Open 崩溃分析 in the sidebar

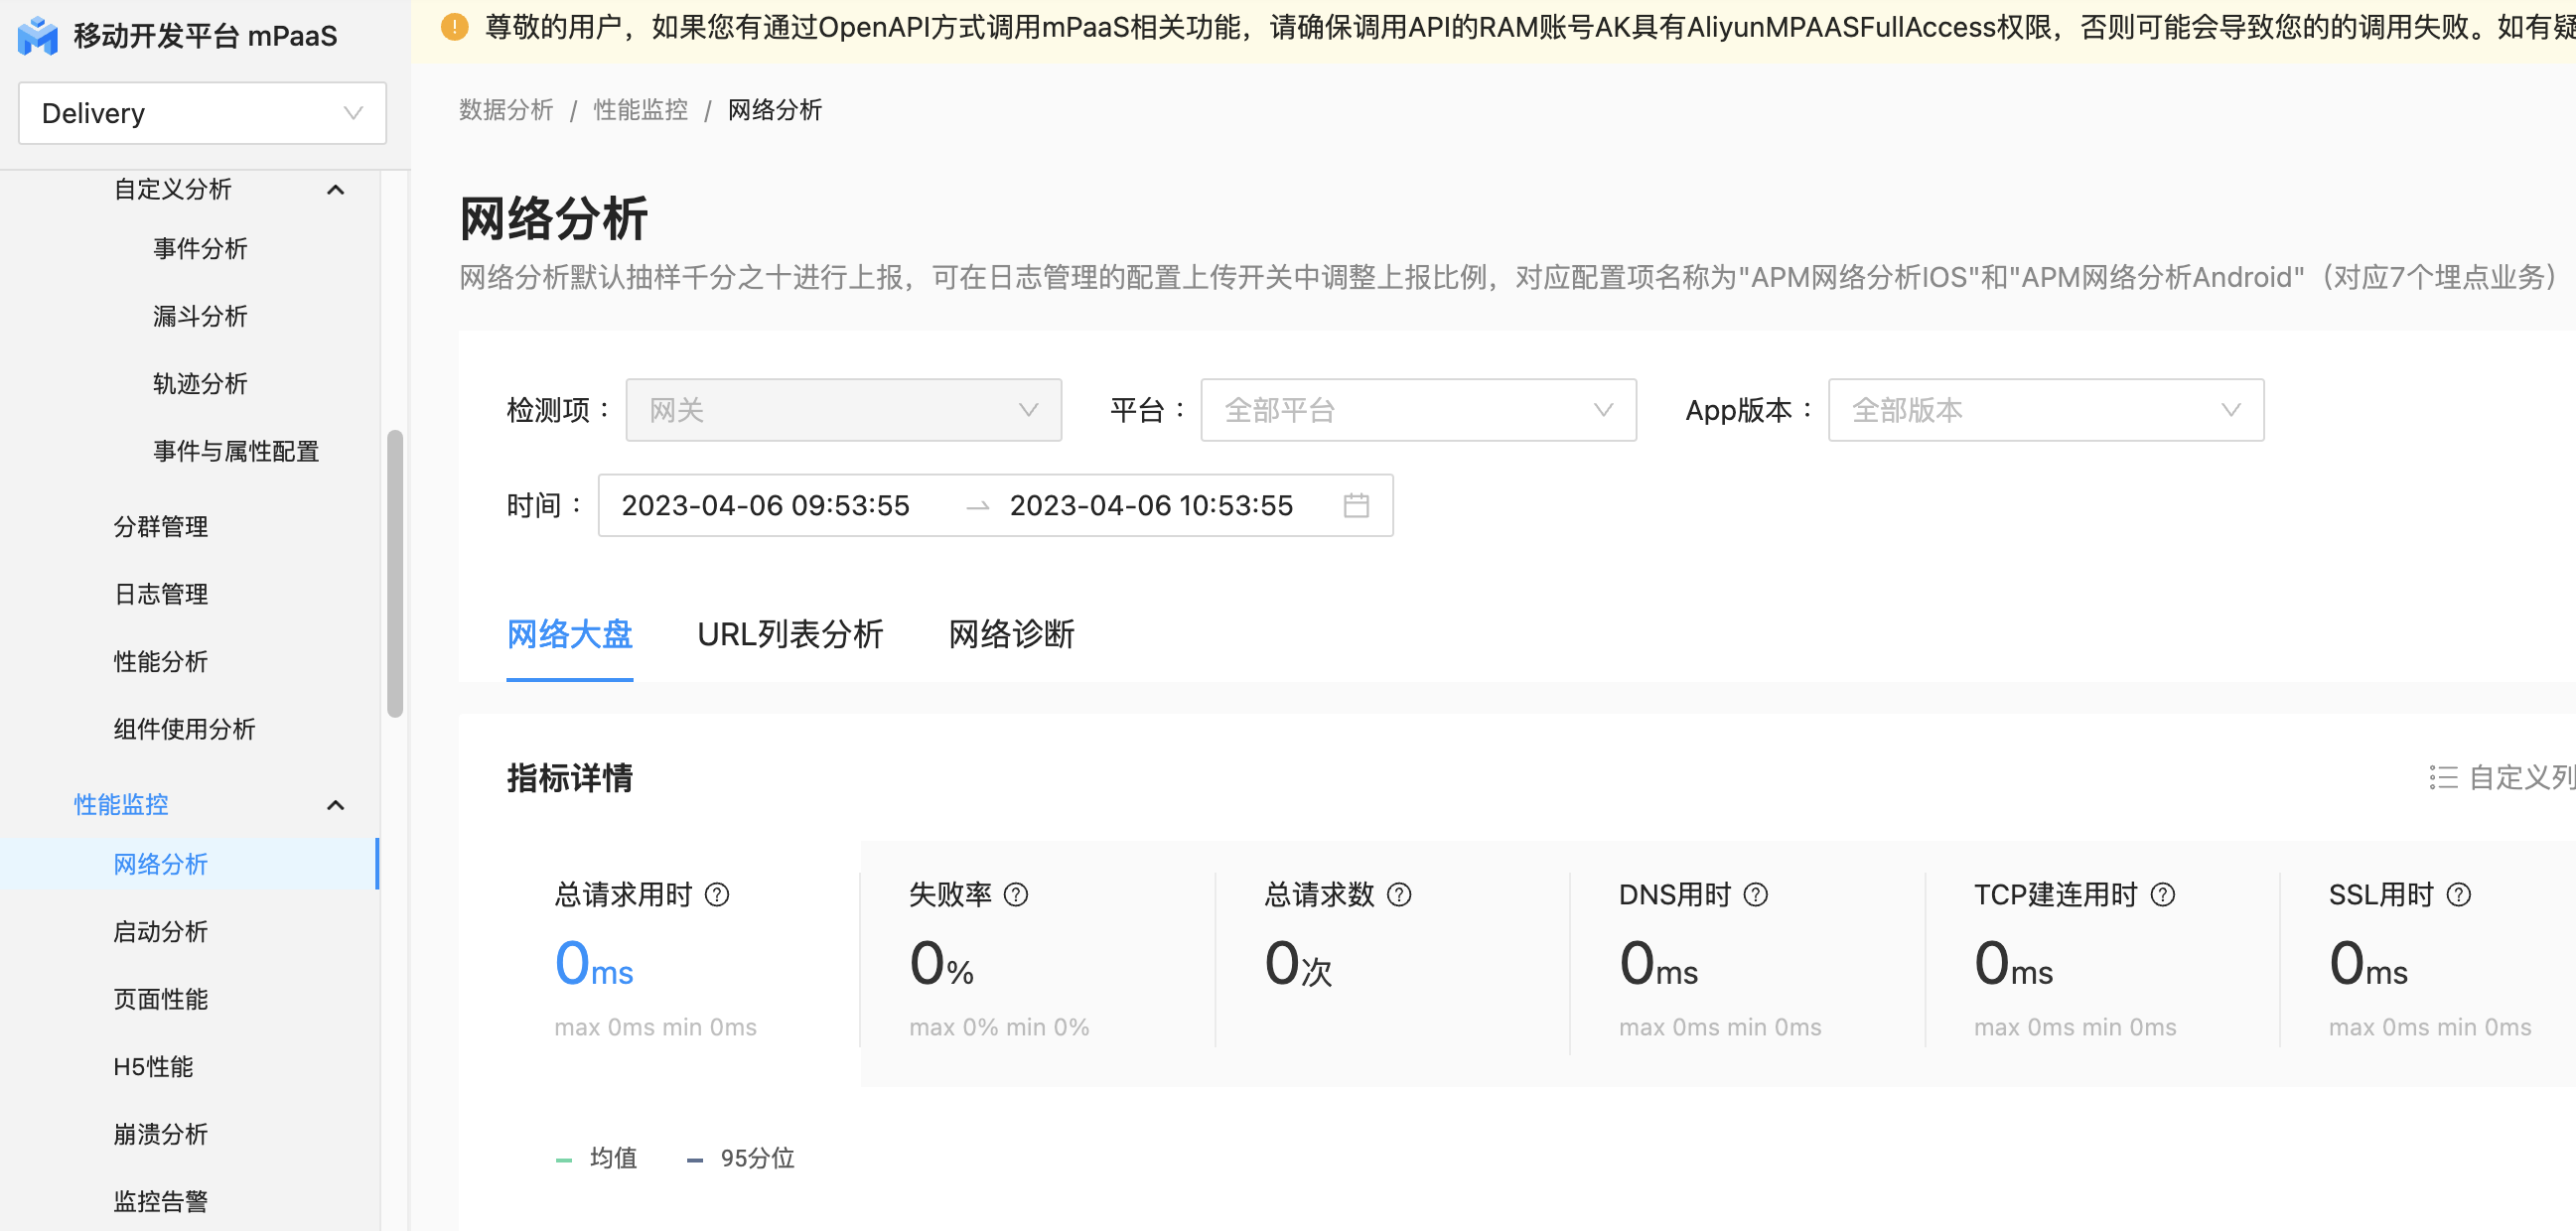pos(161,1134)
